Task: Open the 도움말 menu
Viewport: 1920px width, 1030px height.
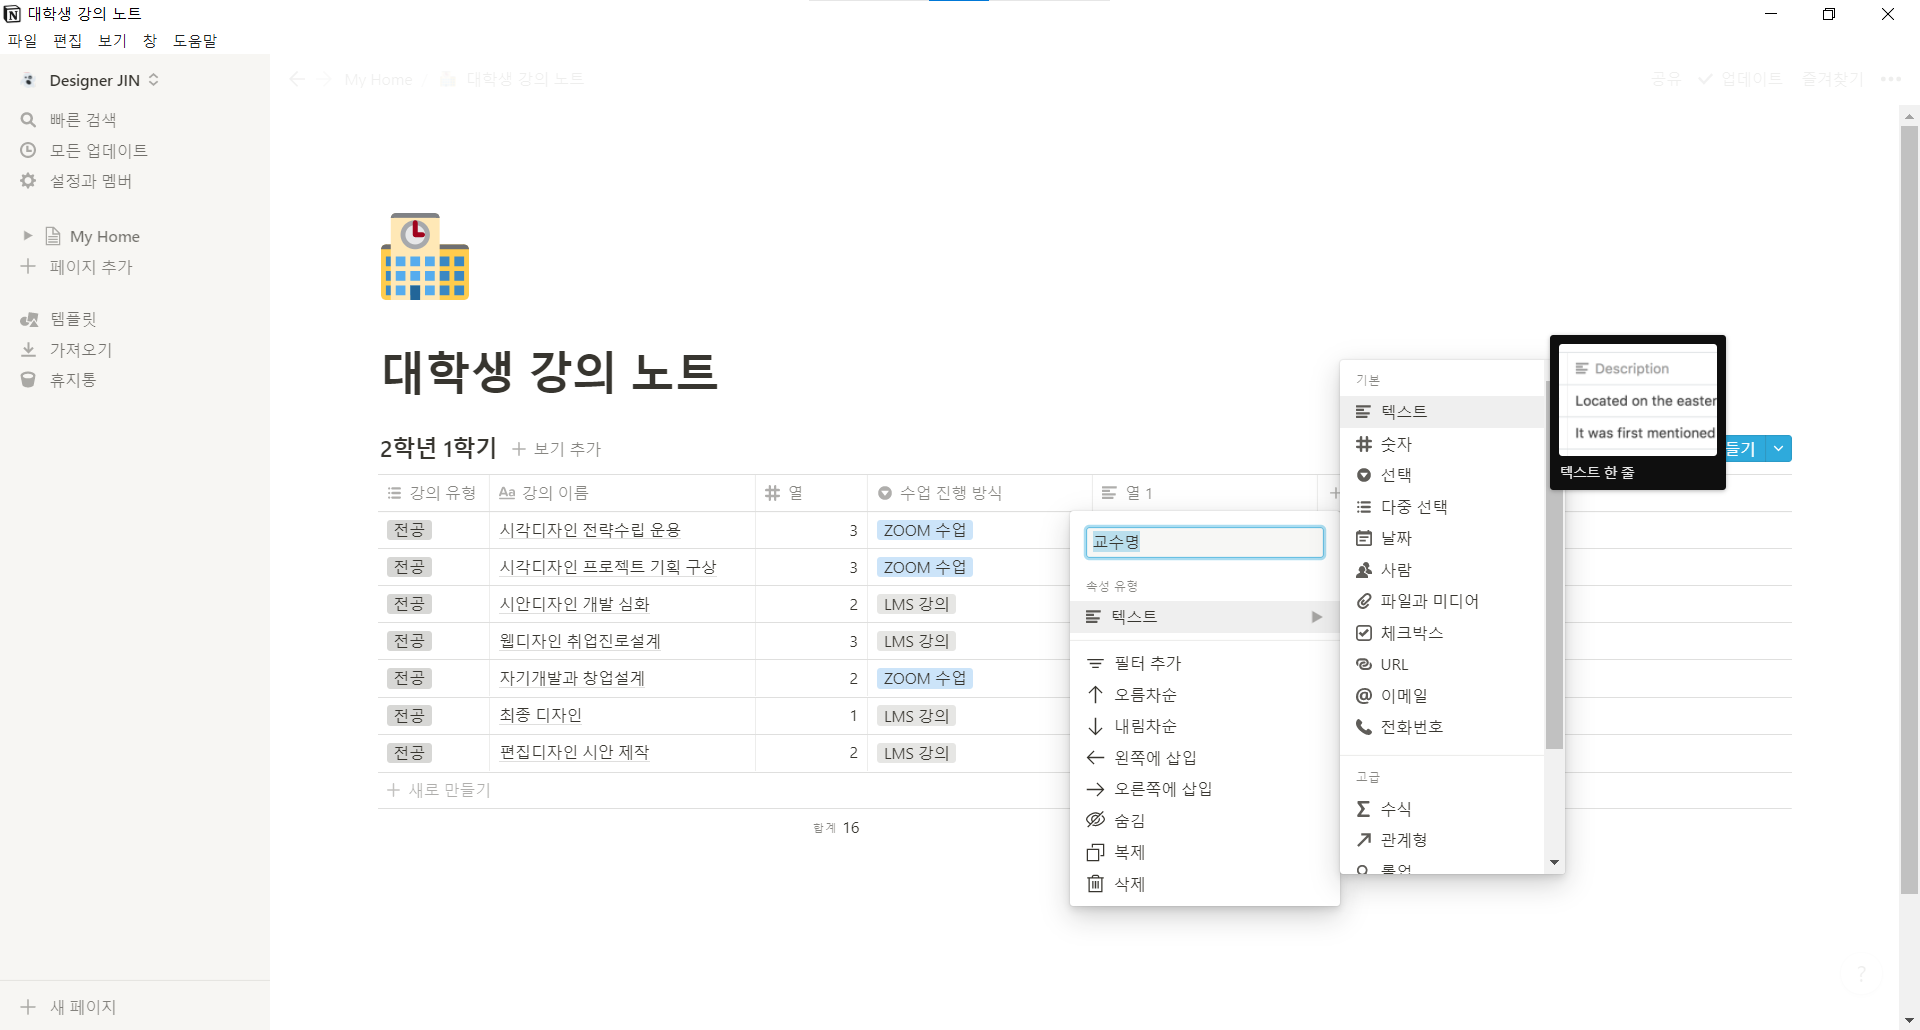Action: 195,41
